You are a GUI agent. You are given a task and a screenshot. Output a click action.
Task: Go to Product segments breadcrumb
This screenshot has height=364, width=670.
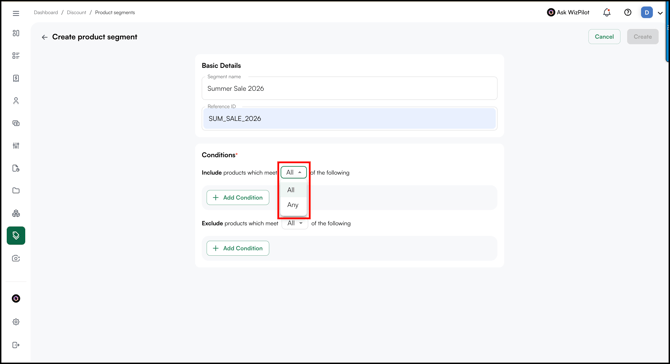[115, 12]
